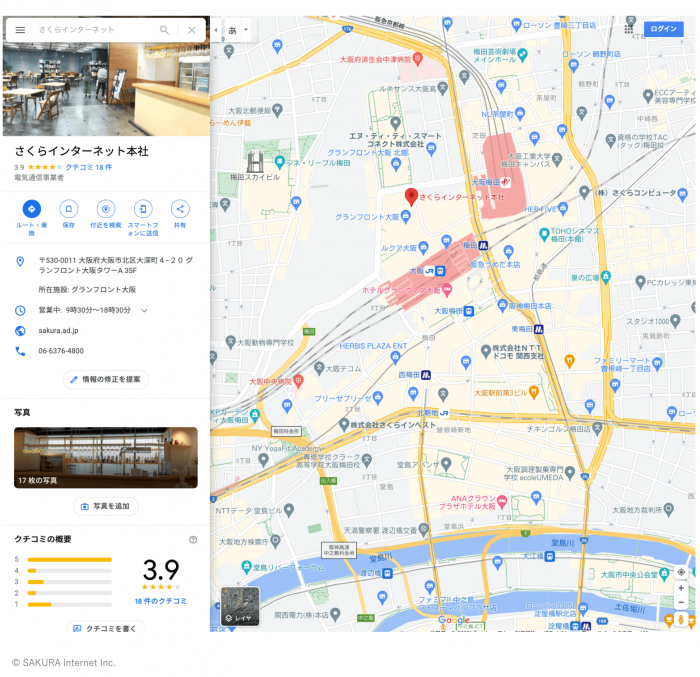
Task: Open the Google apps grid icon
Action: point(629,29)
